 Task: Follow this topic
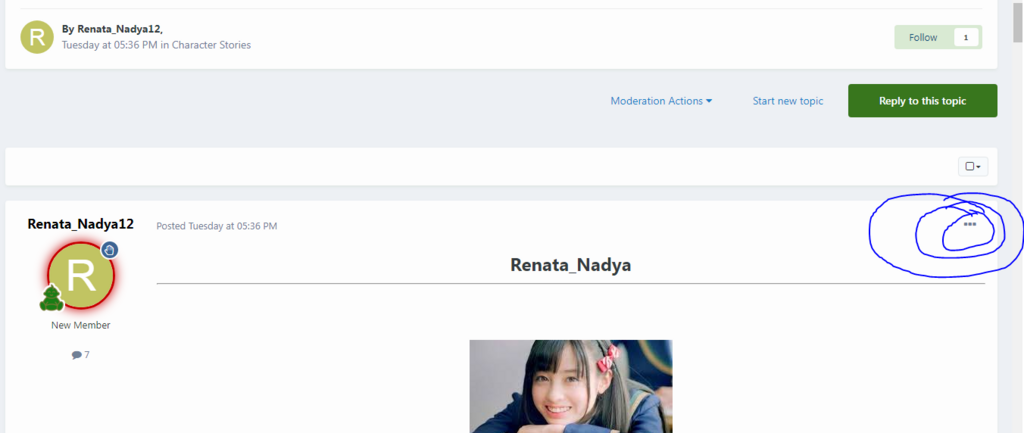(x=923, y=37)
